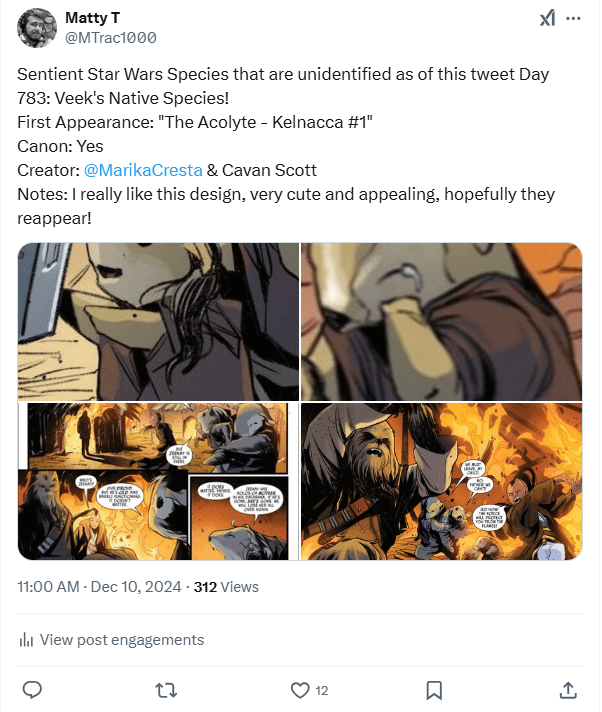This screenshot has height=712, width=602.
Task: Open View post engagements
Action: click(121, 640)
